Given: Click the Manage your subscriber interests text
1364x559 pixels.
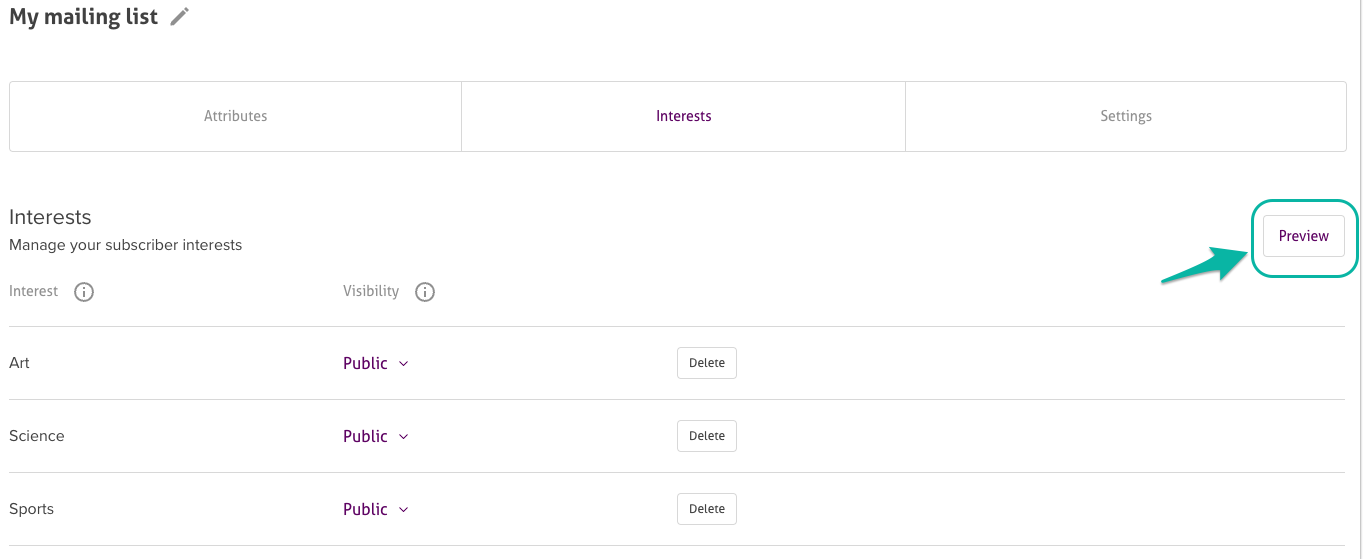Looking at the screenshot, I should coord(125,245).
